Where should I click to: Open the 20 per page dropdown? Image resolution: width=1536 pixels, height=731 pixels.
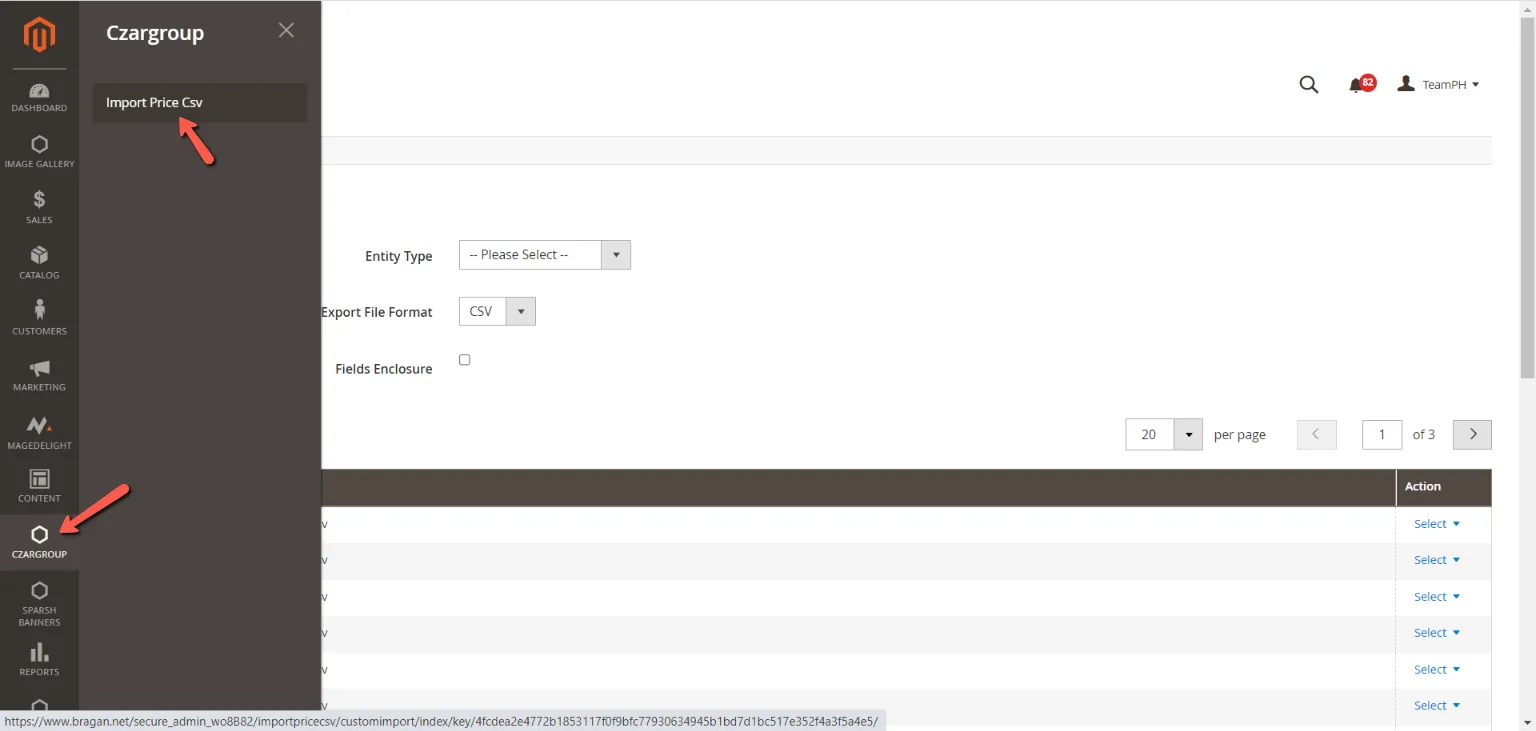click(x=1164, y=434)
